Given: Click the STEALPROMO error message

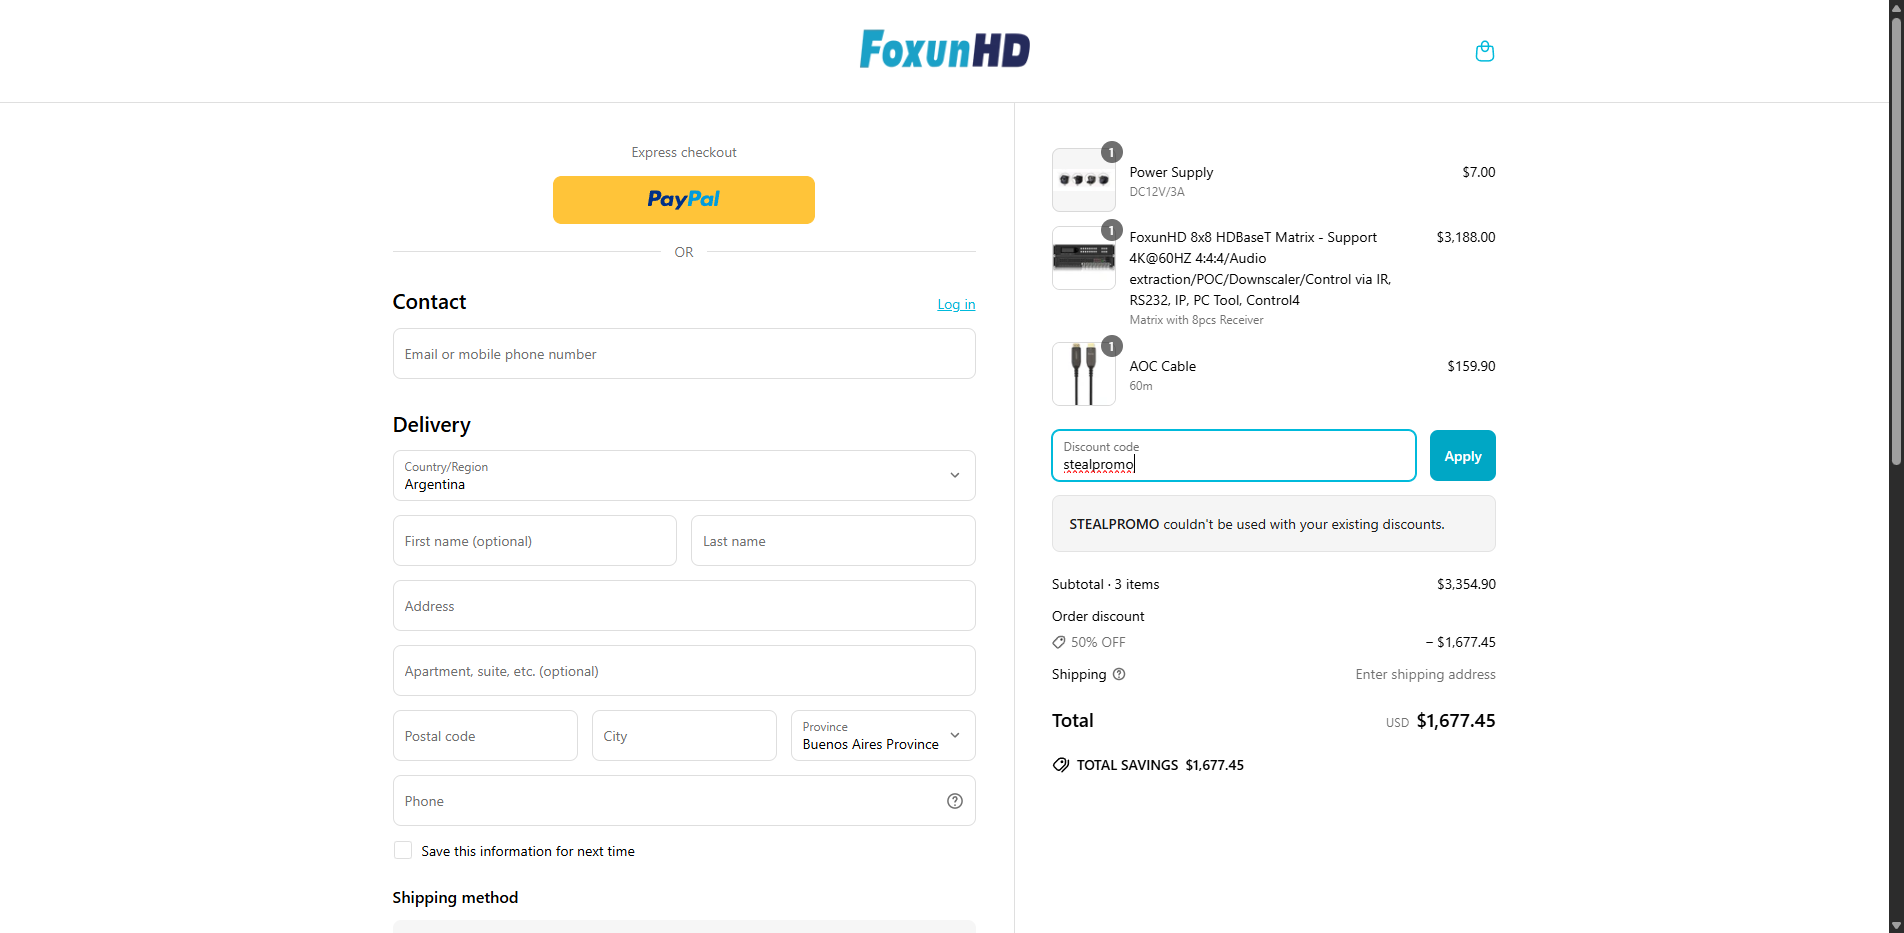Looking at the screenshot, I should (x=1274, y=524).
